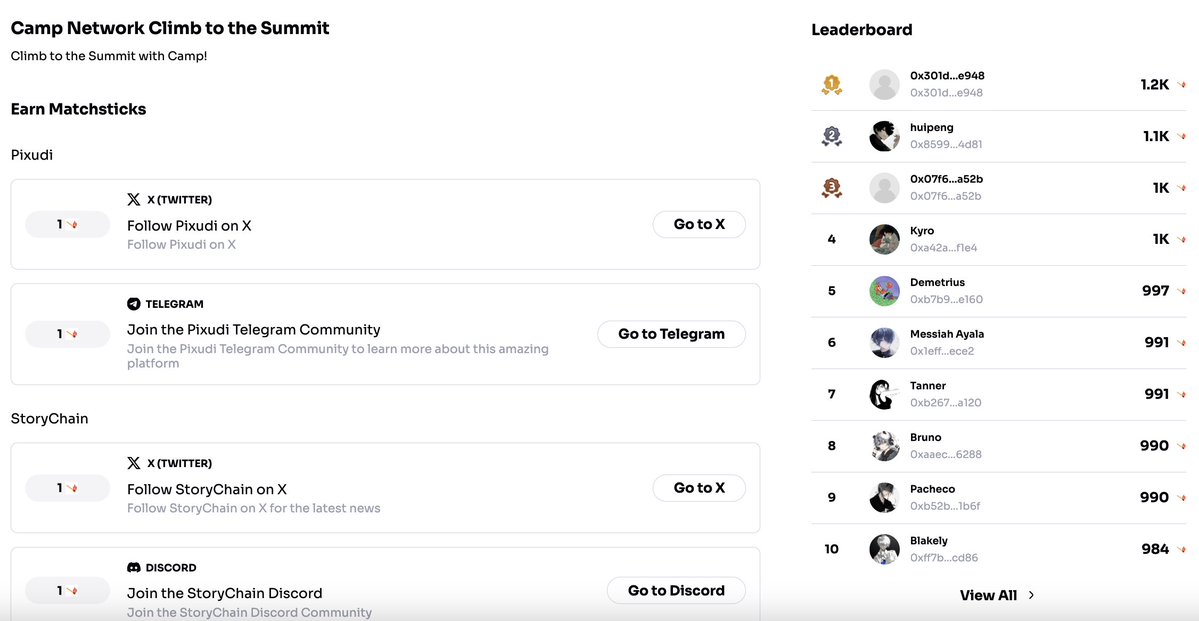Open huipeng's avatar on the leaderboard
Screen dimensions: 1199x621
click(885, 136)
